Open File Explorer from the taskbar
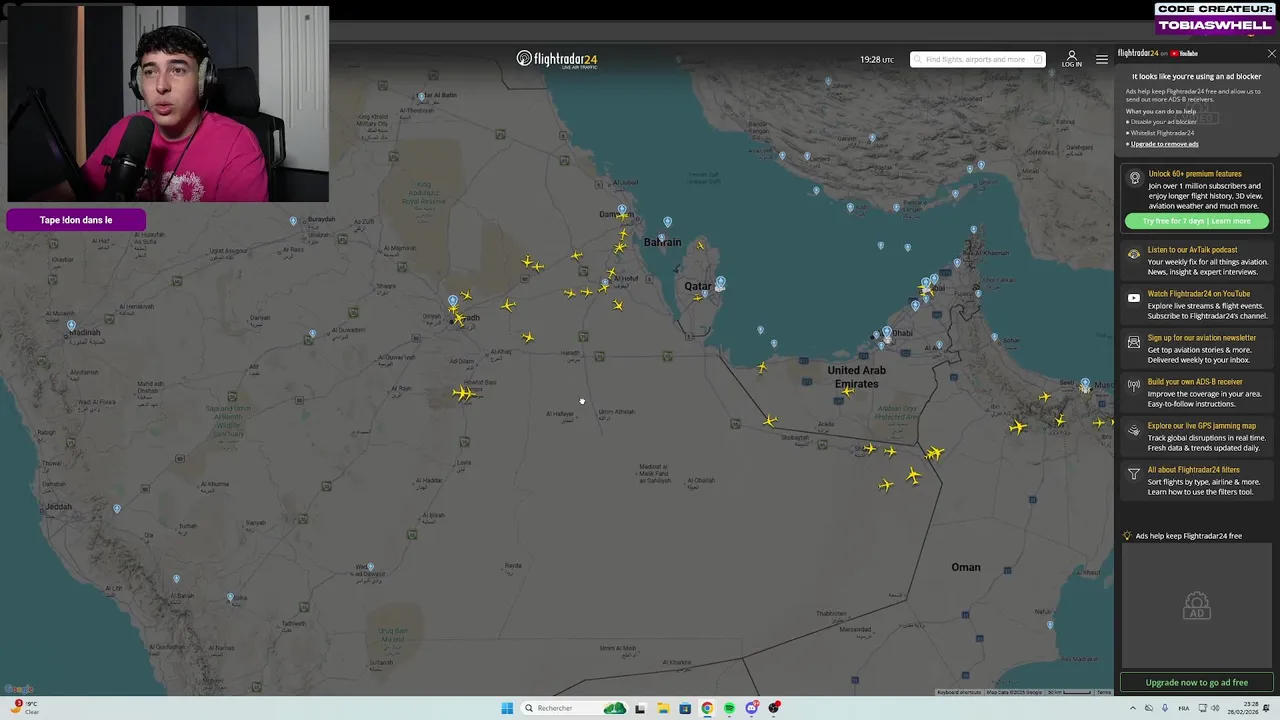The image size is (1280, 720). tap(662, 708)
